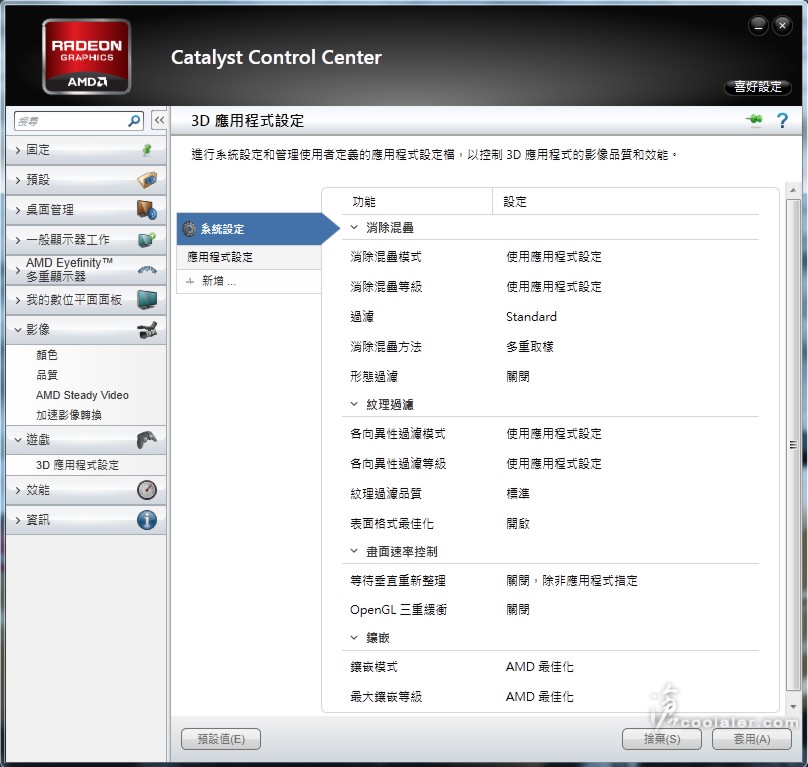Collapse the 鑲嵌 settings group

354,638
